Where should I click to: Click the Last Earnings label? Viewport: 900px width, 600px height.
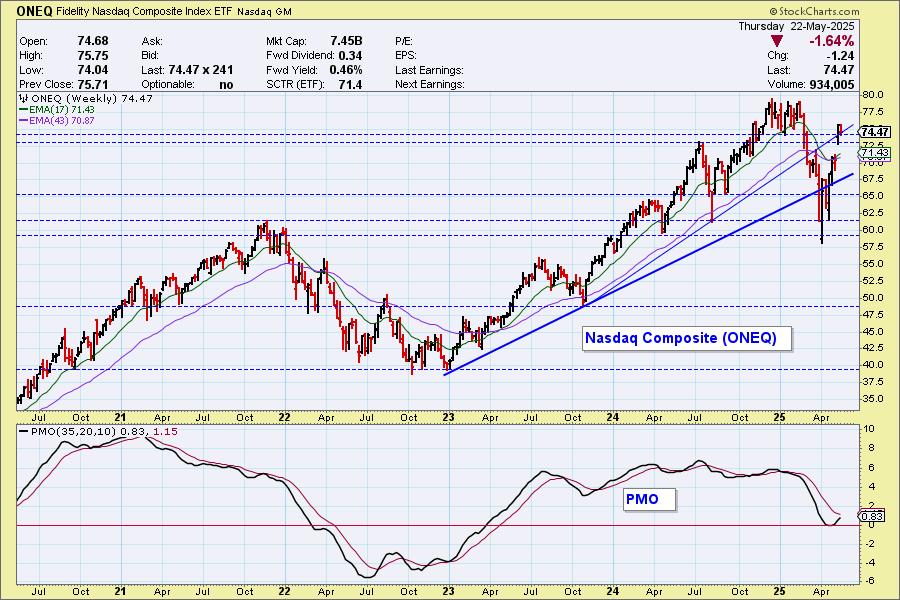pos(429,70)
